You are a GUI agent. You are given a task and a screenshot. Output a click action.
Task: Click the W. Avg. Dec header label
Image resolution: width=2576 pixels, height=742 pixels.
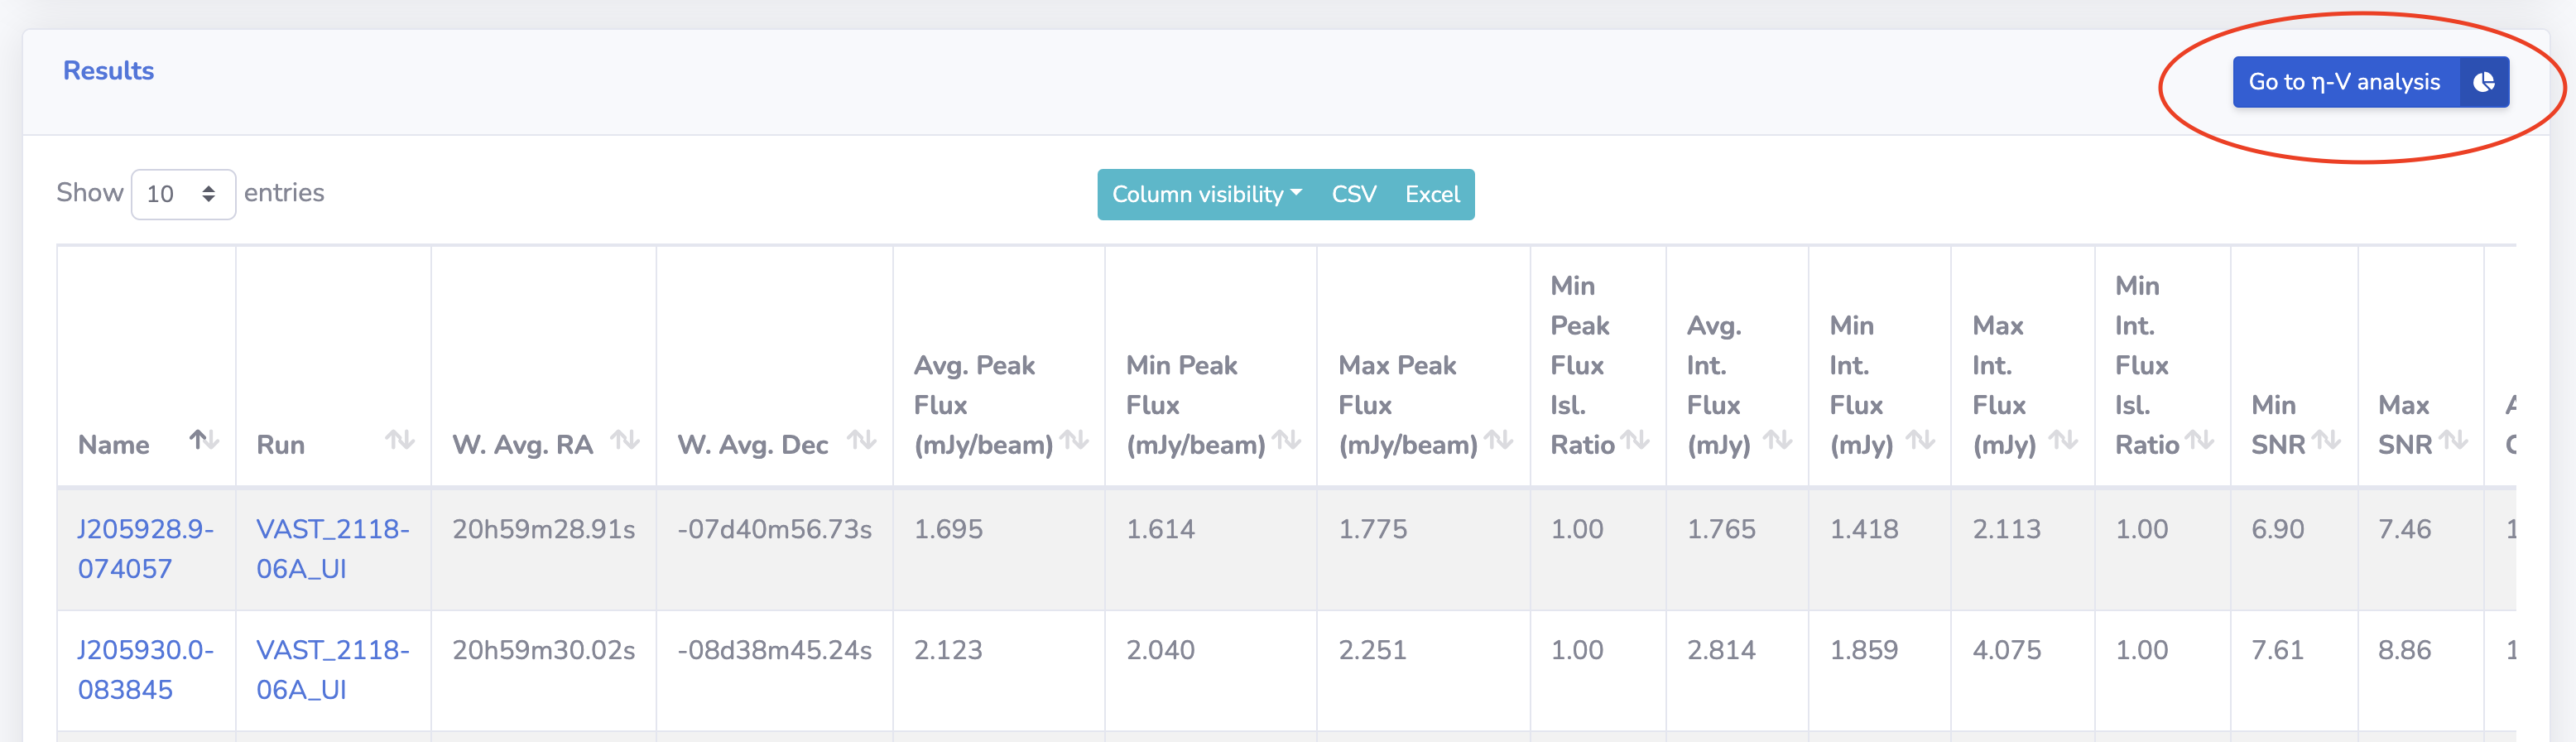point(752,445)
